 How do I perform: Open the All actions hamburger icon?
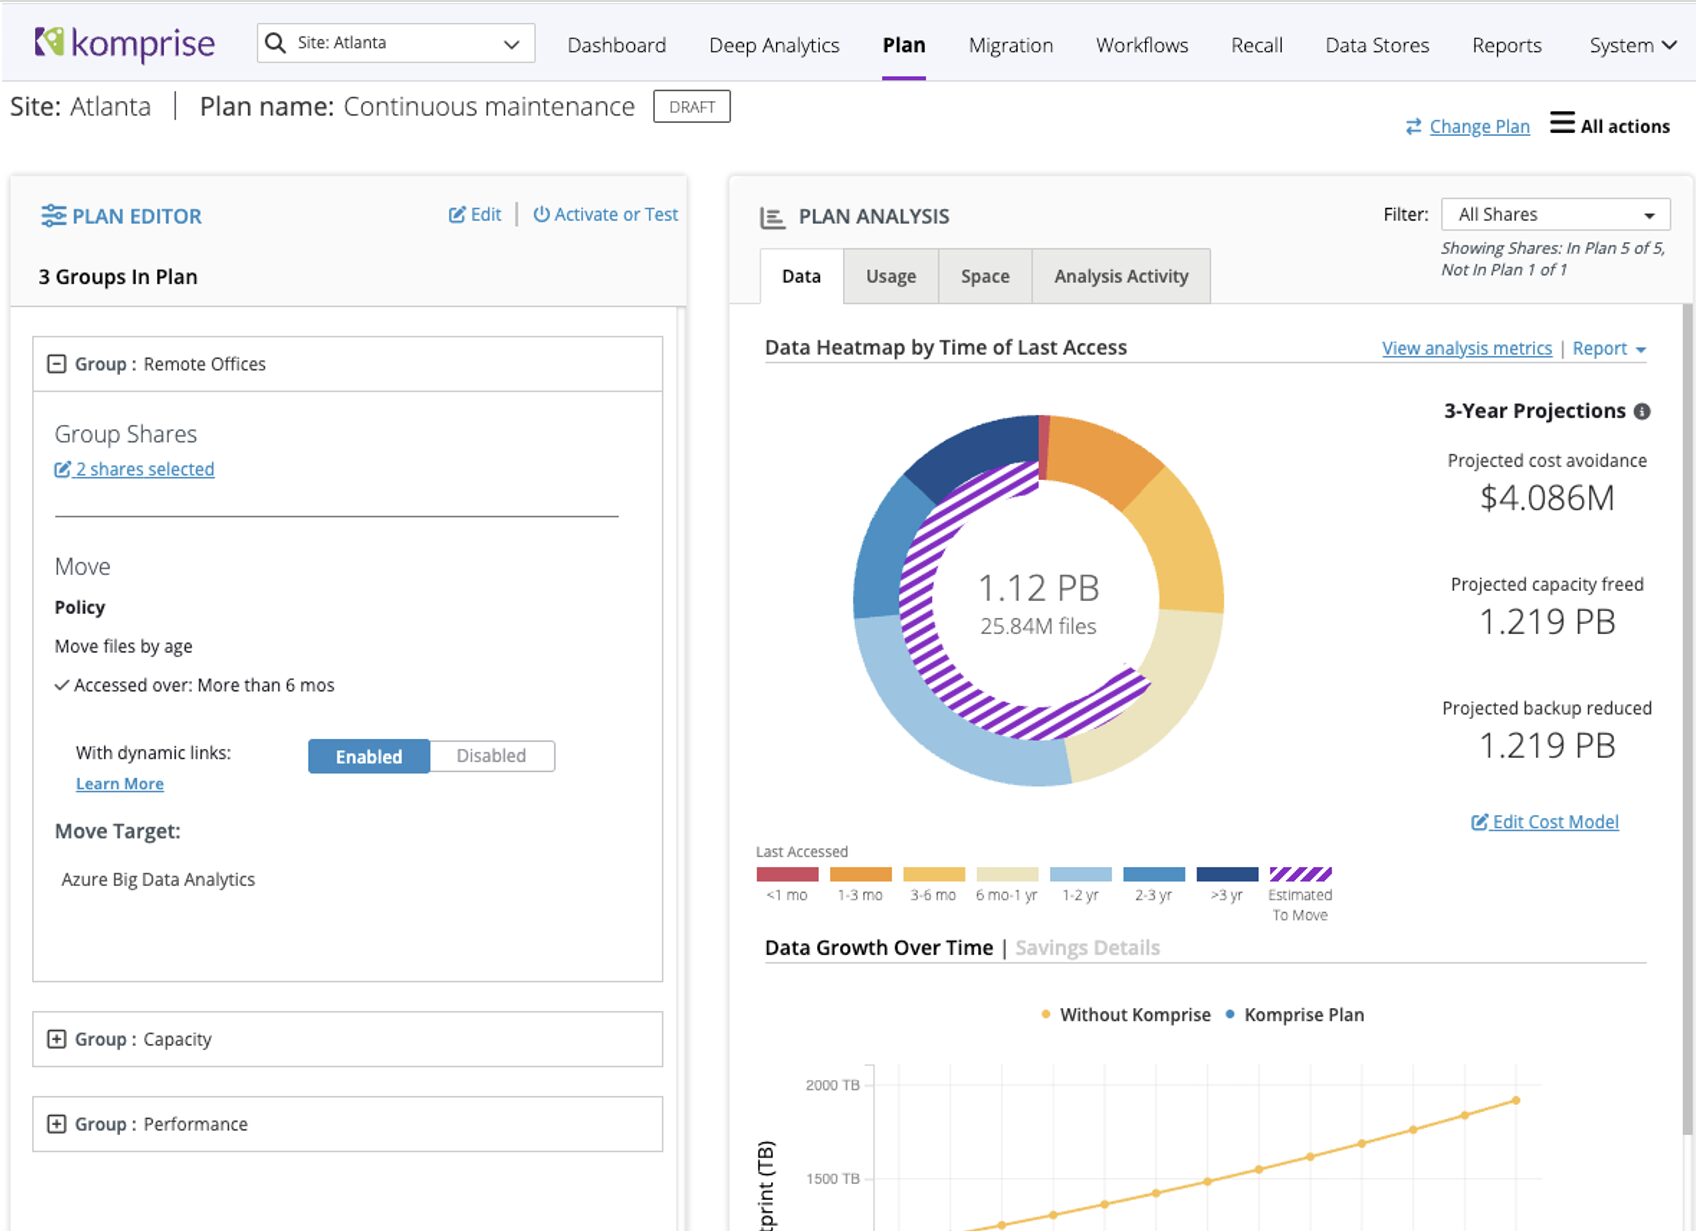tap(1562, 123)
